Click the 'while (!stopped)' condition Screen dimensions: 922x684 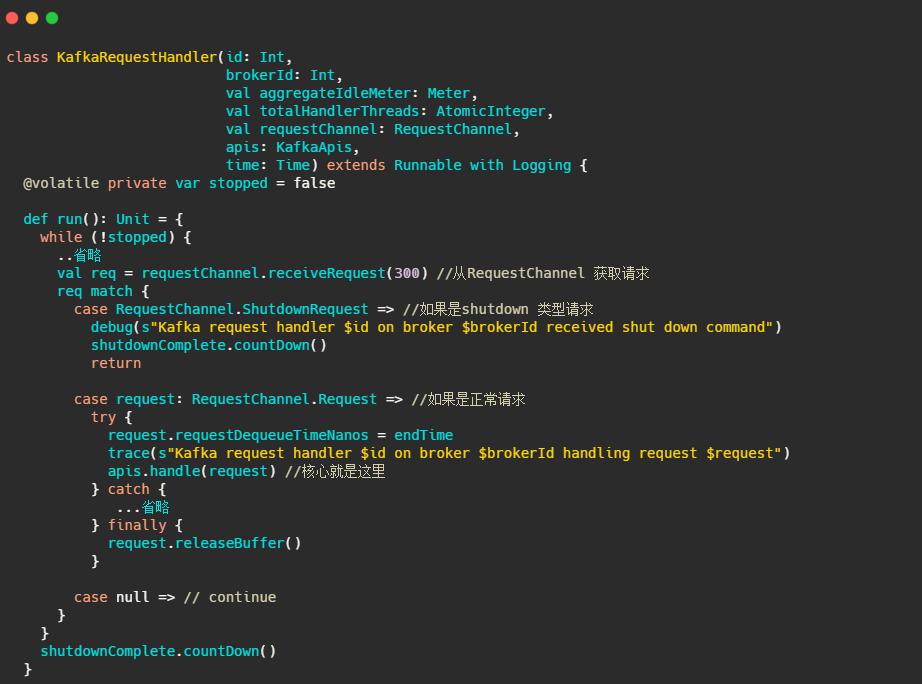click(x=108, y=237)
